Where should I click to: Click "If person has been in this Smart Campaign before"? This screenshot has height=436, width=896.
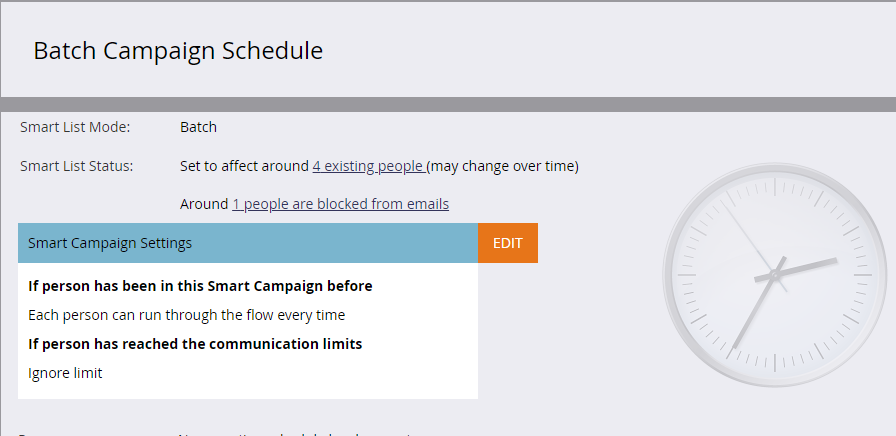pos(200,286)
